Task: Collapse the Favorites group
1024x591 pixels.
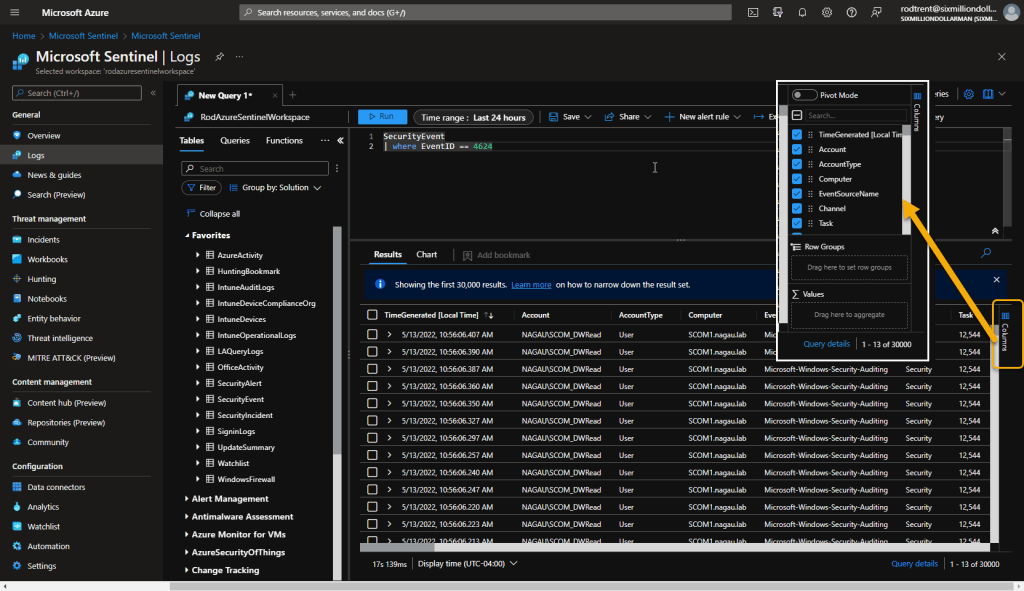Action: click(x=187, y=235)
